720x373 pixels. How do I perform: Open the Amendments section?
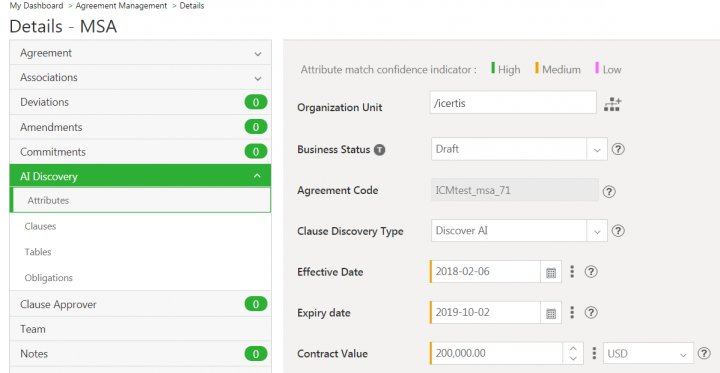click(x=141, y=127)
